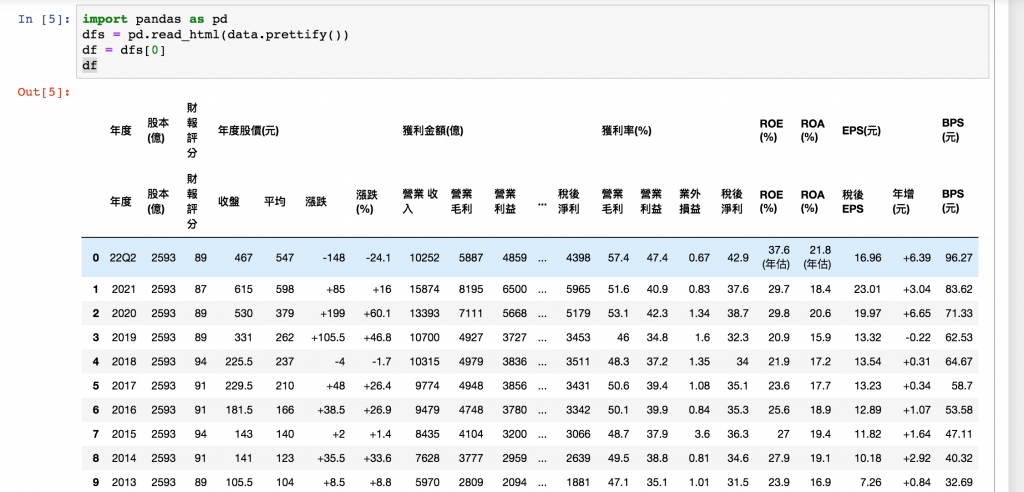
Task: Click the In [5] code cell editor
Action: coord(532,42)
